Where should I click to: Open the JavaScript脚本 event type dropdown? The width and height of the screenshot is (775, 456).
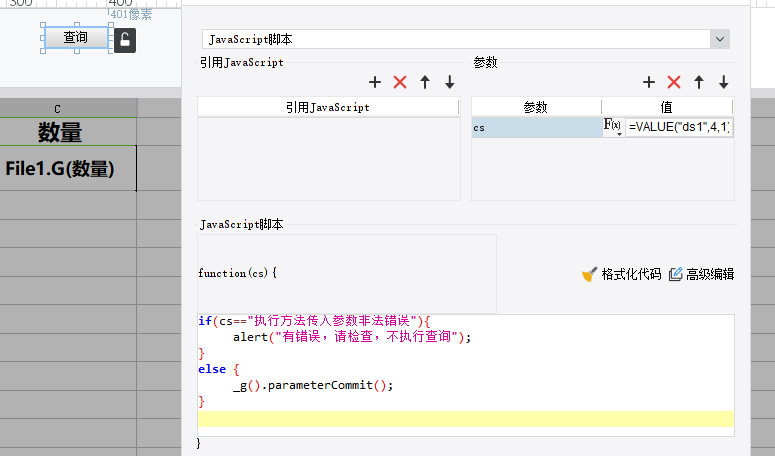point(720,39)
